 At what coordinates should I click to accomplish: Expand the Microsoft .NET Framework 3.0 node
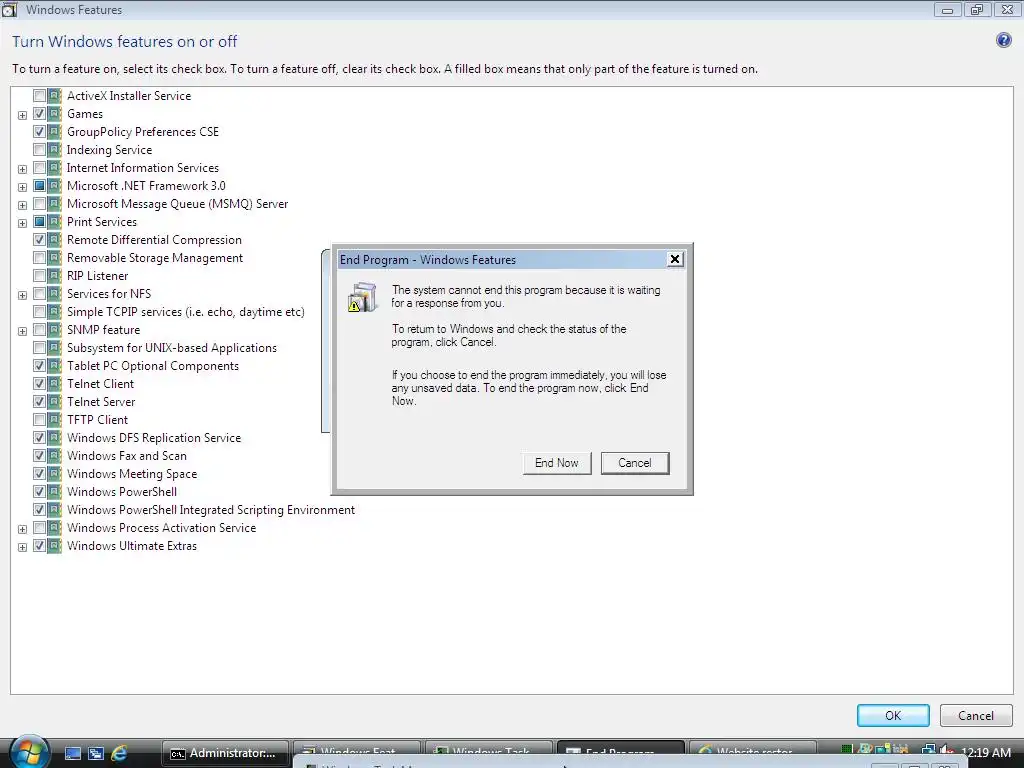[22, 187]
